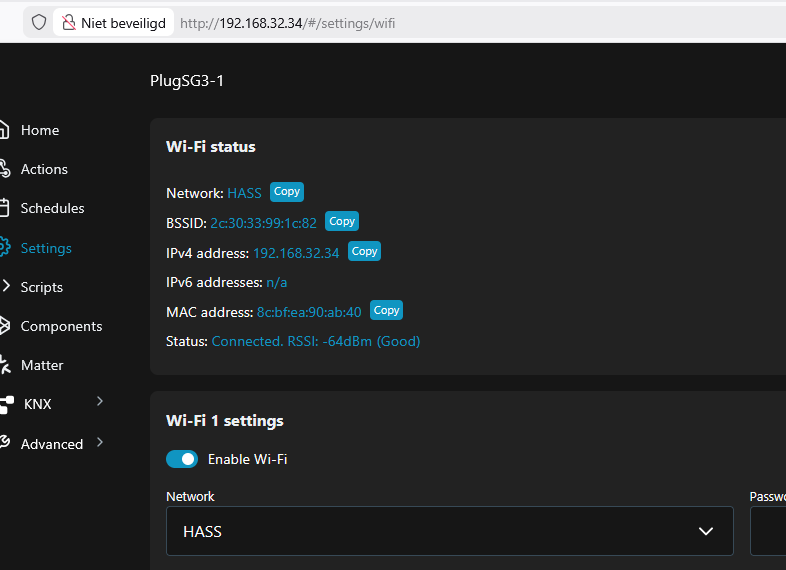Click the Advanced wrench icon
Viewport: 786px width, 570px height.
coord(4,443)
